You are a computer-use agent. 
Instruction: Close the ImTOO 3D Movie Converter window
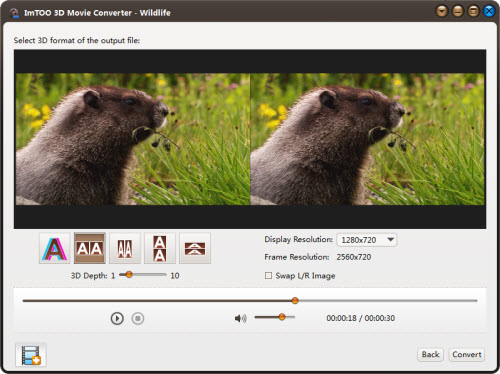489,12
